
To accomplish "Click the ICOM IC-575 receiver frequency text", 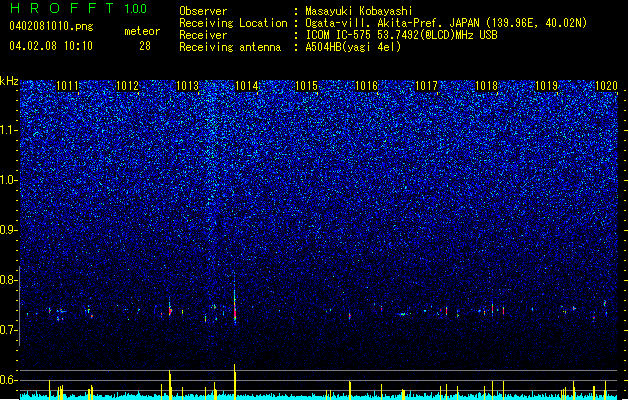I will [401, 35].
